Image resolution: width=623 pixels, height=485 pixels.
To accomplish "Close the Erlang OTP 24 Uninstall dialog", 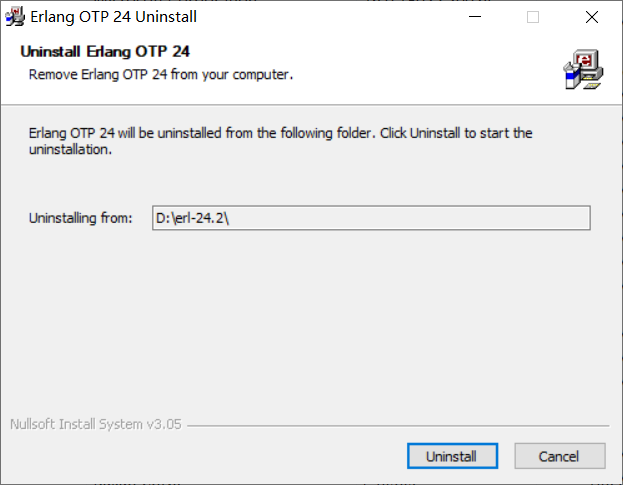I will [591, 17].
